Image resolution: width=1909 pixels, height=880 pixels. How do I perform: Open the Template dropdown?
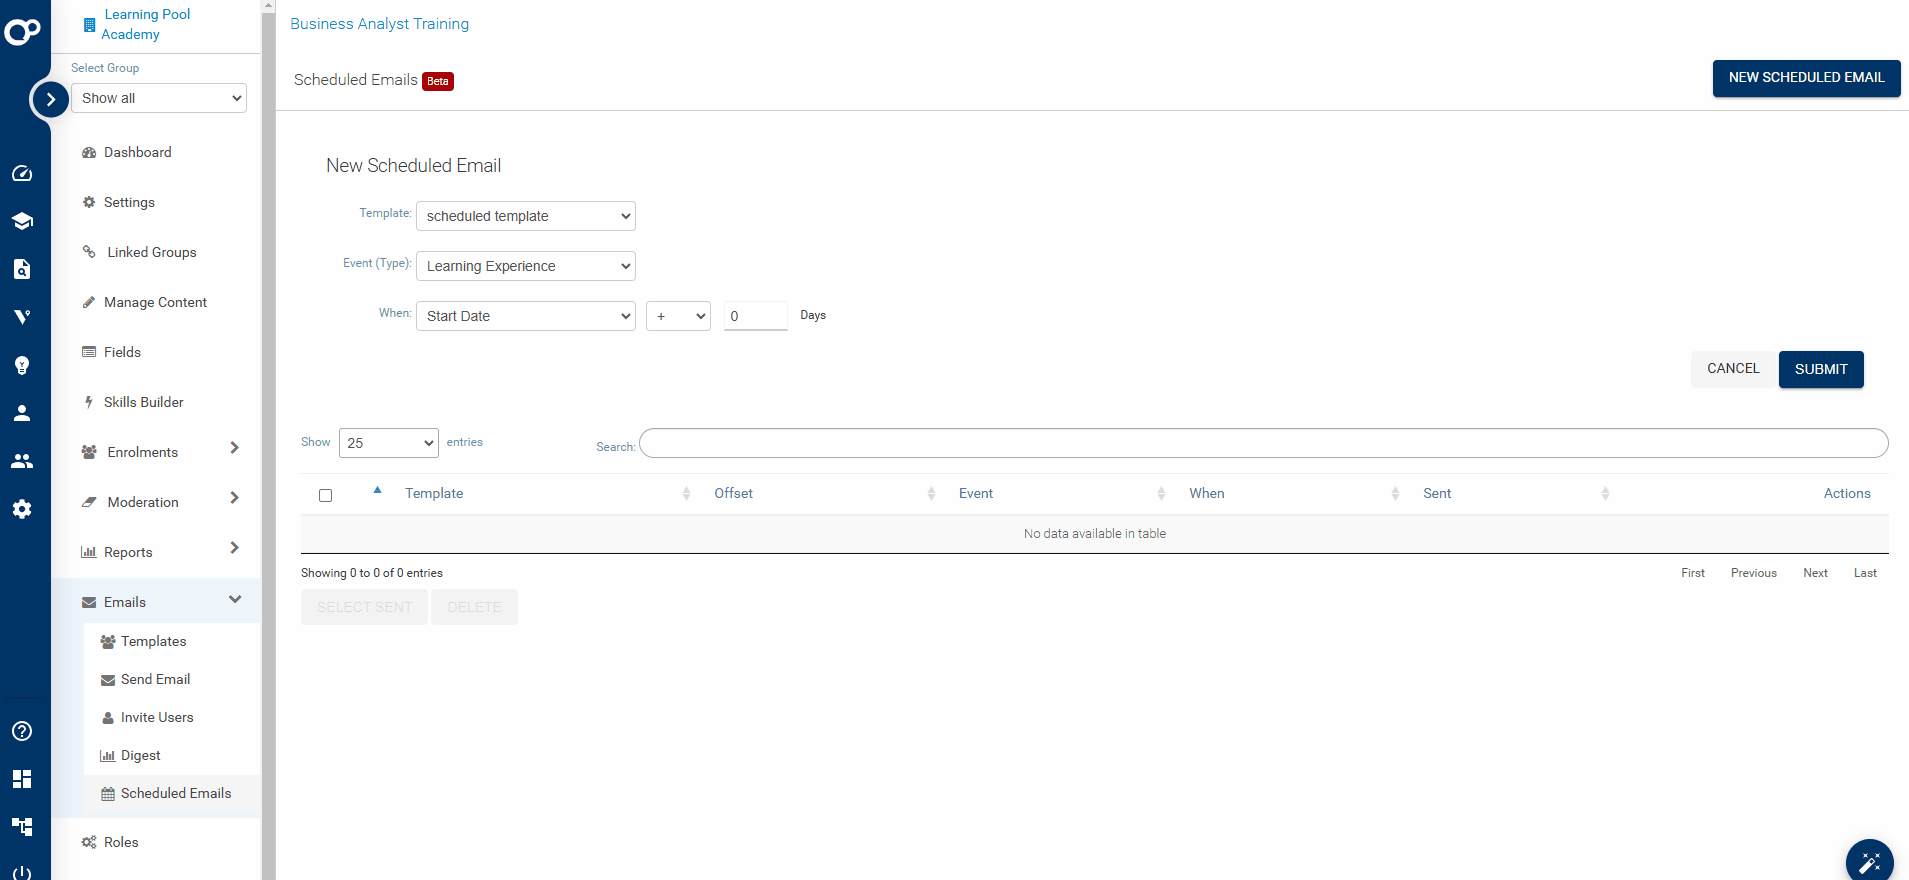(x=525, y=216)
